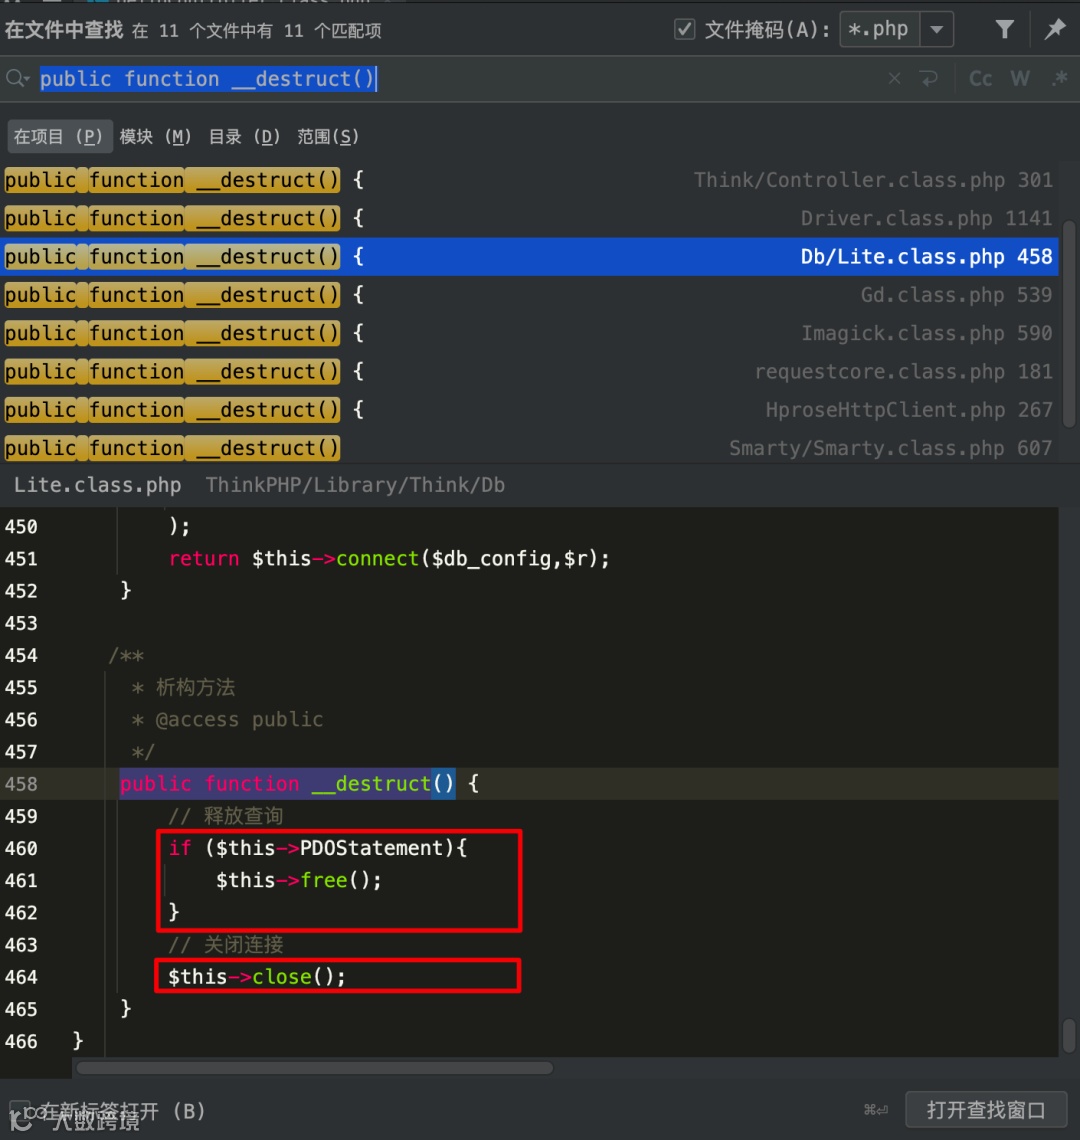This screenshot has height=1140, width=1080.
Task: Select result Gd.class.php 539
Action: coord(529,294)
